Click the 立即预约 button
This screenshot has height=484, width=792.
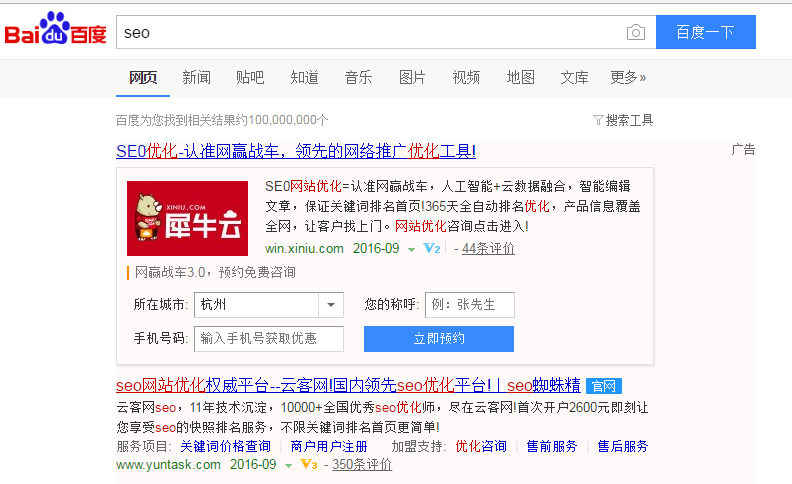click(x=439, y=338)
